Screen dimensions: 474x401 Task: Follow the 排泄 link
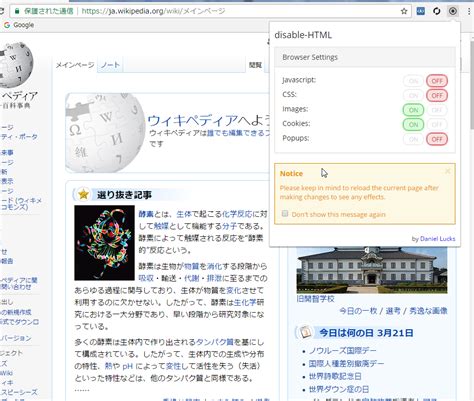214,278
